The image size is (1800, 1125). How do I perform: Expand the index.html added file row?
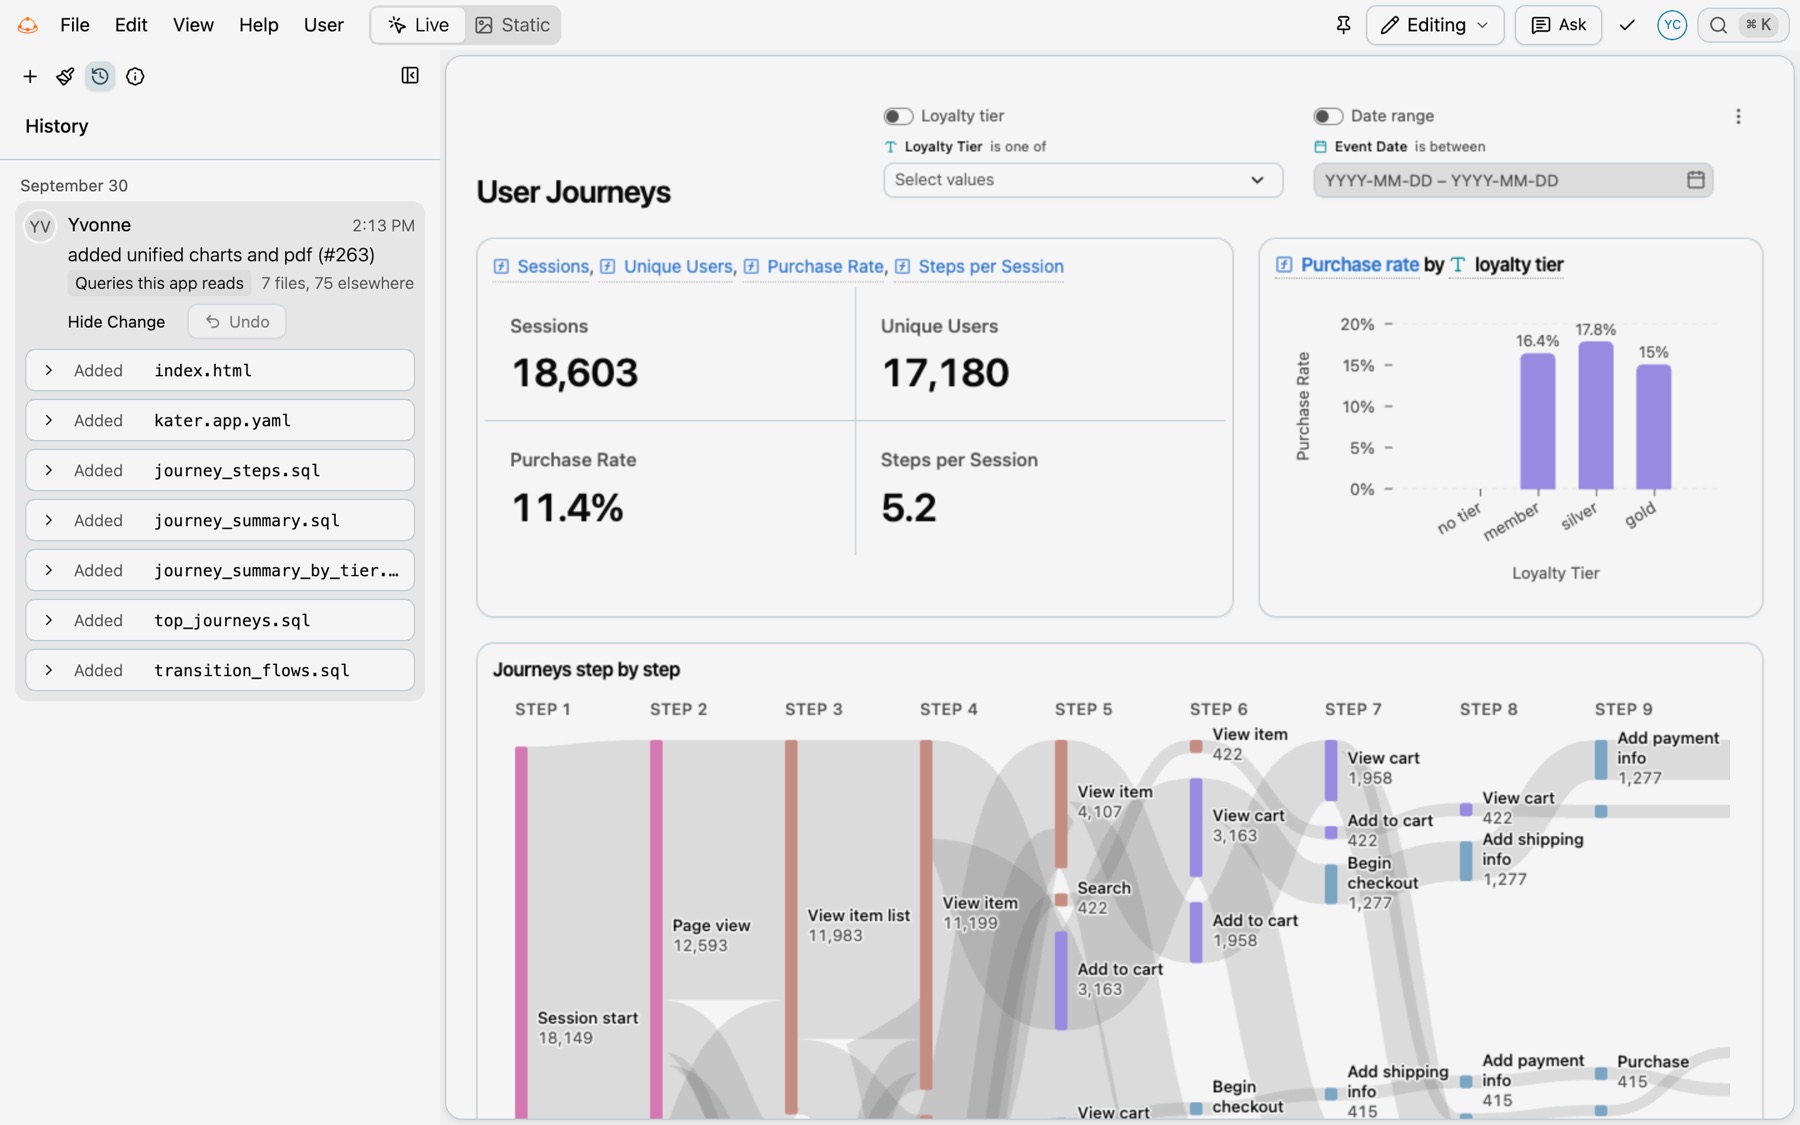click(220, 370)
